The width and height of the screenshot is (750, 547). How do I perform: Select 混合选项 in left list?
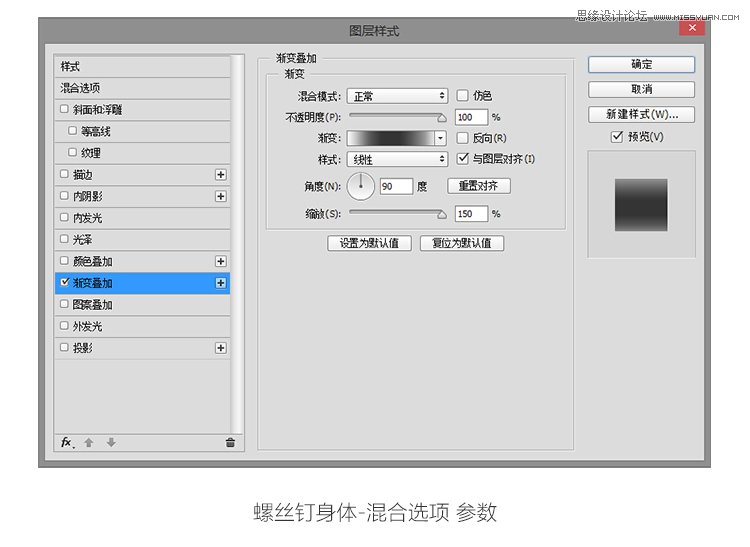click(x=143, y=88)
